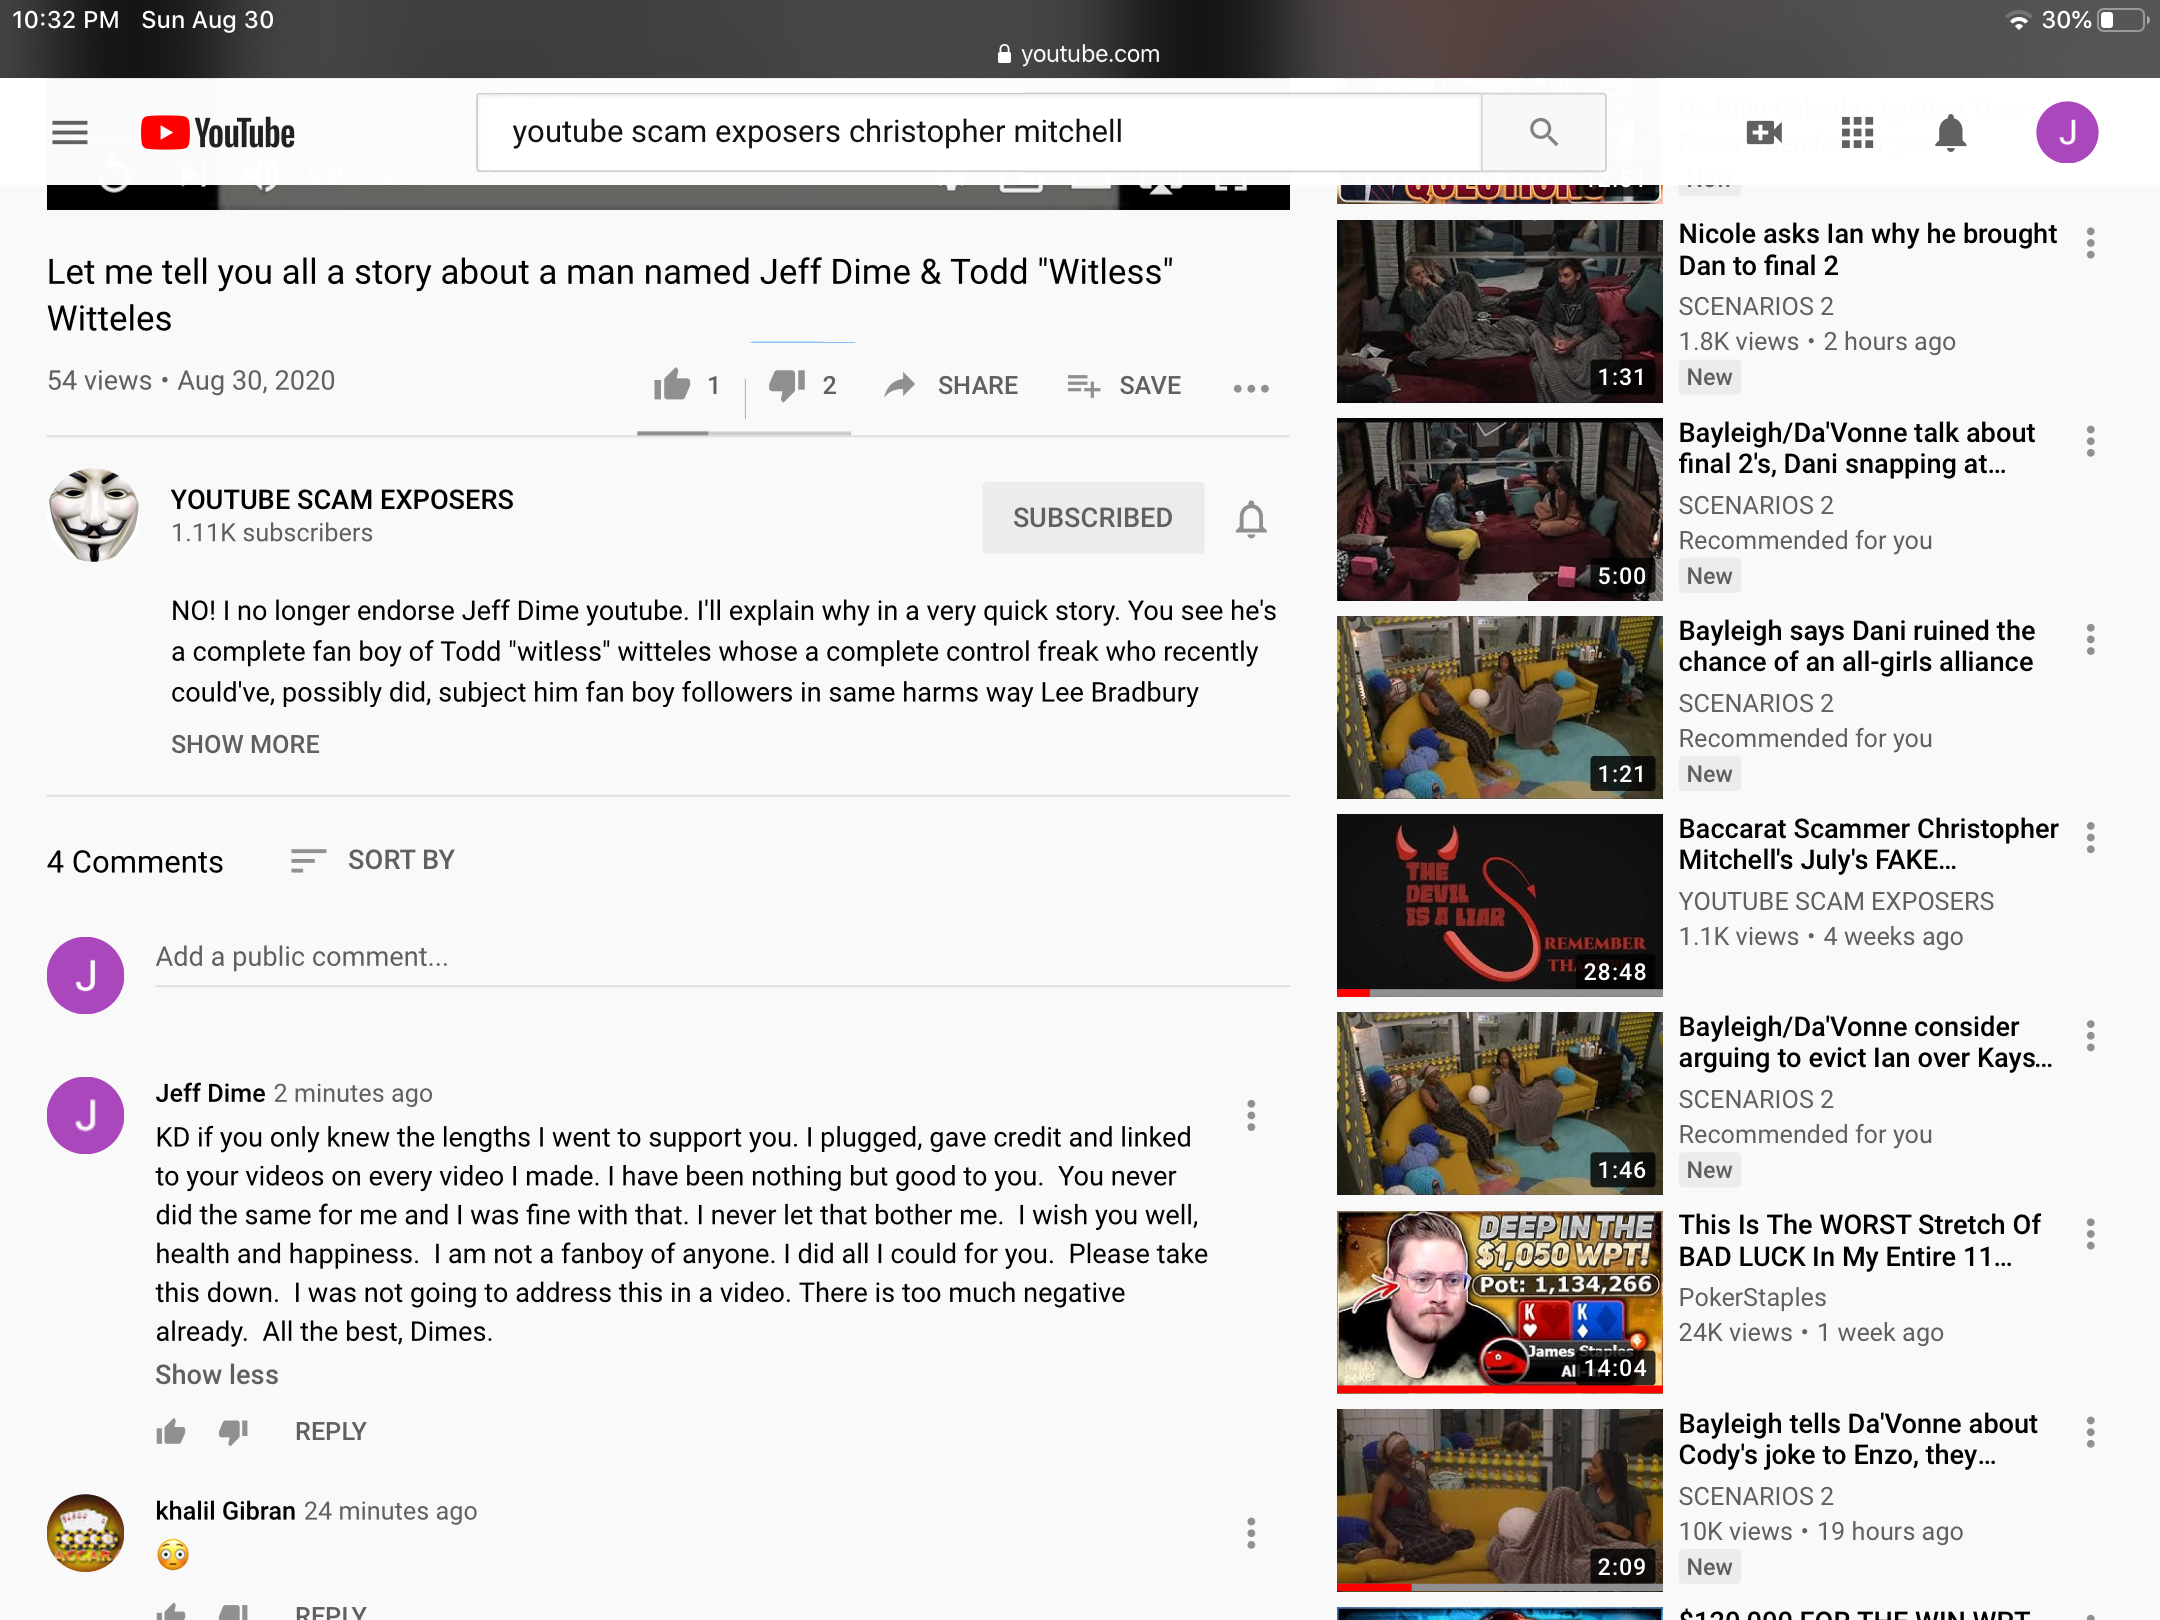Open options for PokerStaples WORST Stretch video
This screenshot has height=1620, width=2160.
tap(2091, 1234)
